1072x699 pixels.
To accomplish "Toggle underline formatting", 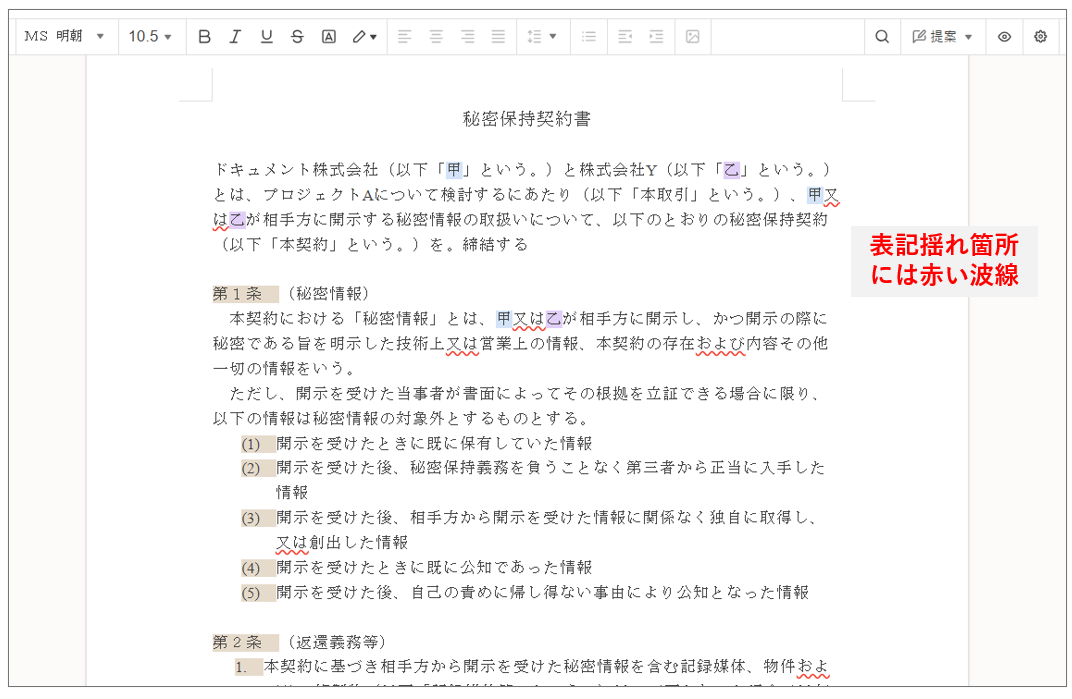I will click(266, 37).
